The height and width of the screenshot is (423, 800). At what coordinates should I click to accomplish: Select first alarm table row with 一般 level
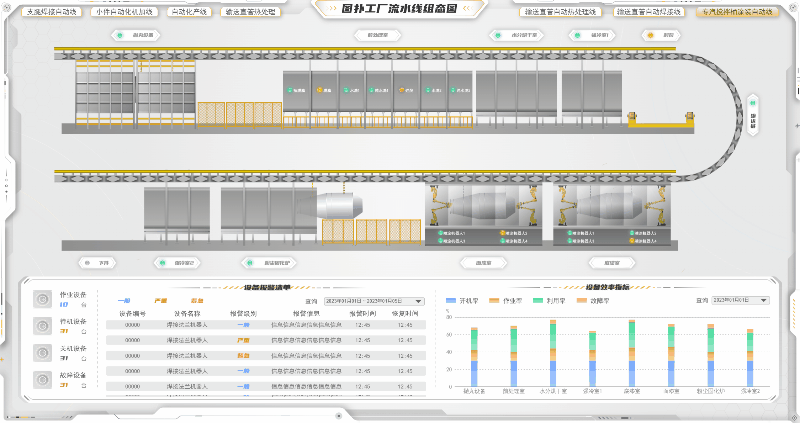[x=266, y=325]
